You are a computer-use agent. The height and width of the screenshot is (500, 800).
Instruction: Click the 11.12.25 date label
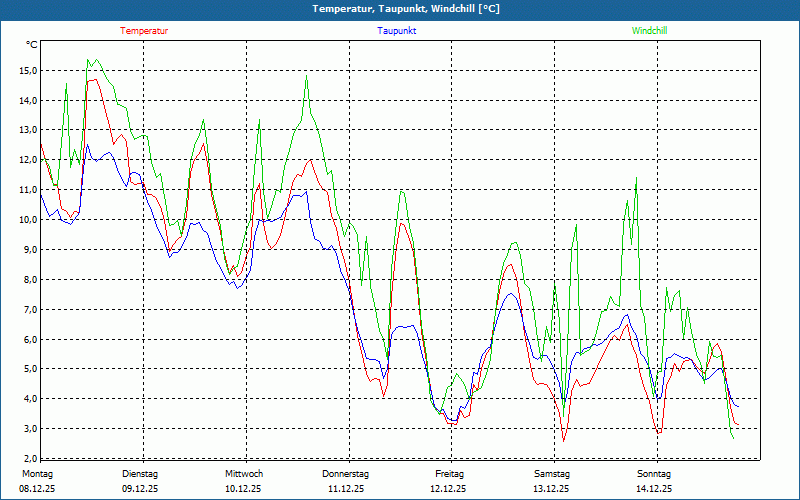[347, 489]
